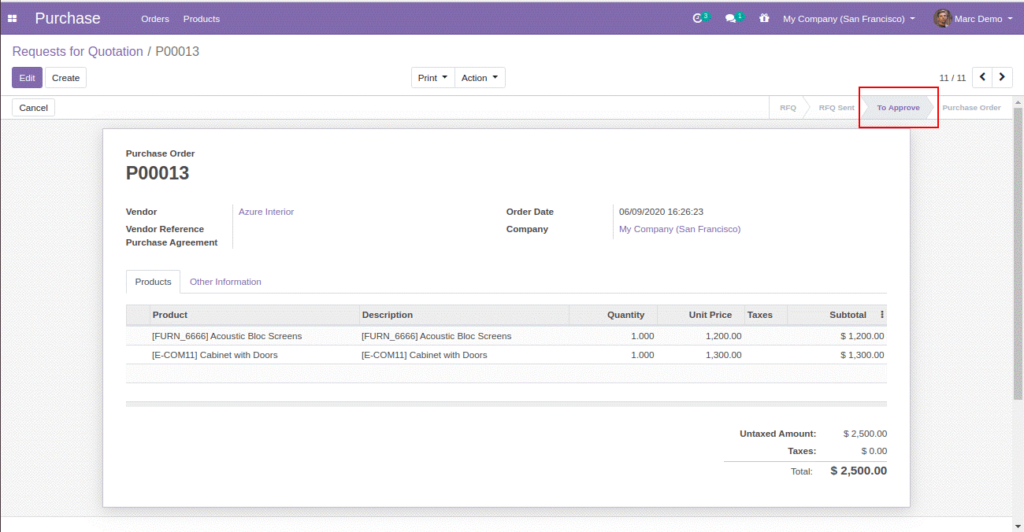
Task: Click the order date 06/09/2020 16:26:23
Action: pos(661,211)
